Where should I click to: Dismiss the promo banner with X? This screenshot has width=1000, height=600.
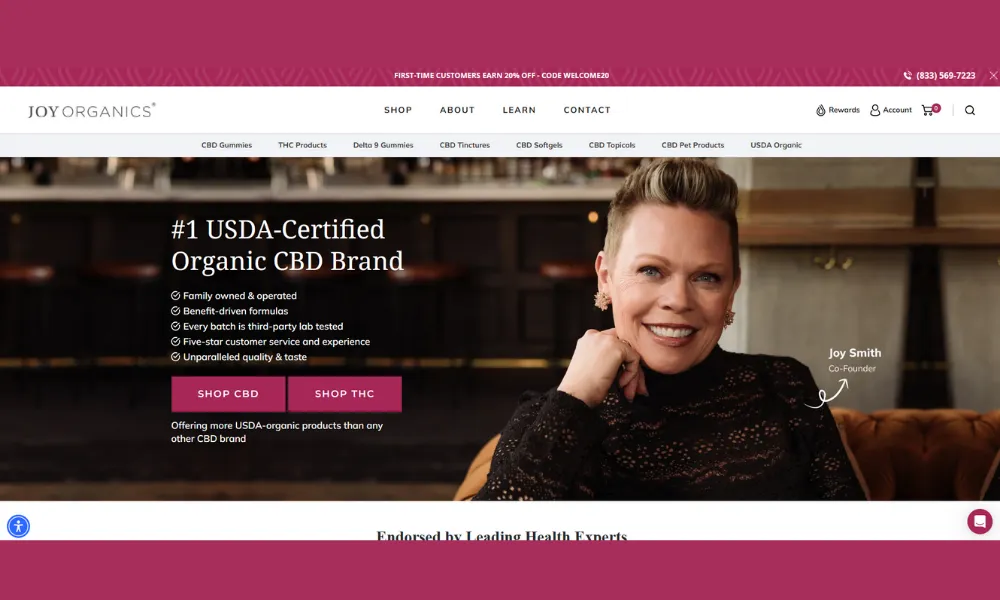993,75
